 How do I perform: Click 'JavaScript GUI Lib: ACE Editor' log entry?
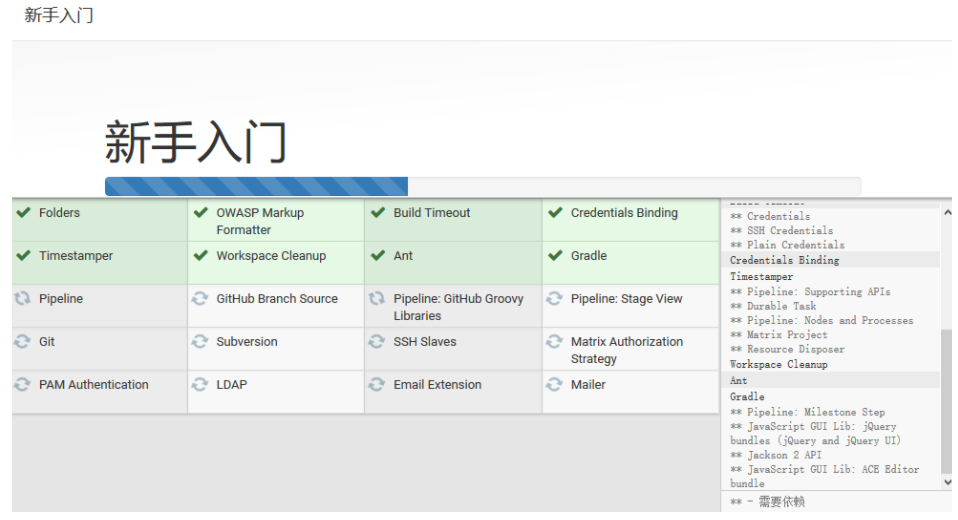point(825,476)
